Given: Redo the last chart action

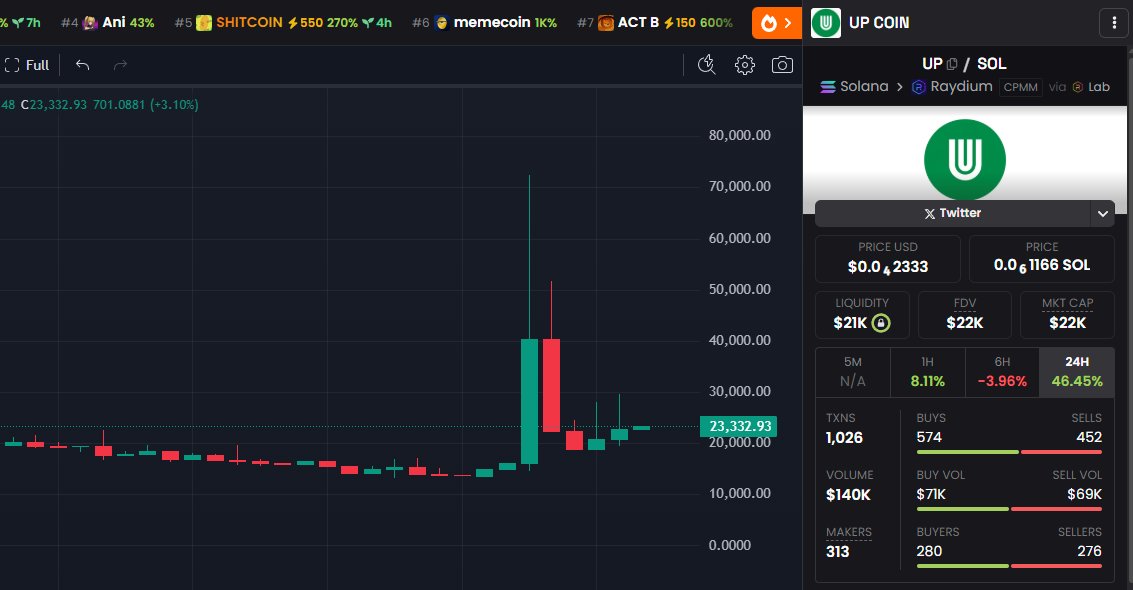Looking at the screenshot, I should 120,65.
